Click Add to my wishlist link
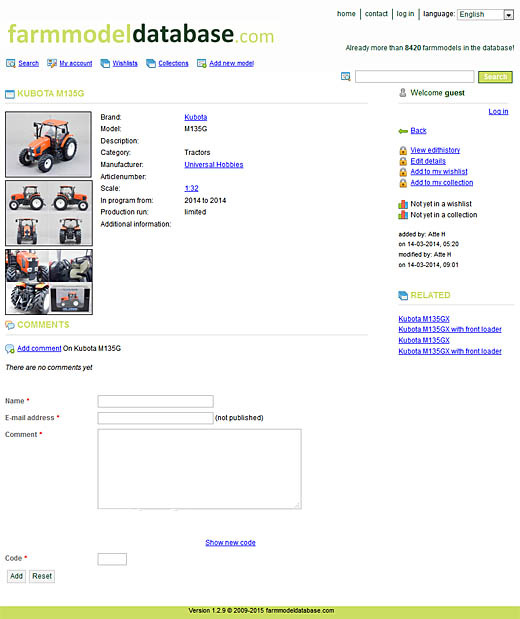520x619 pixels. click(x=439, y=172)
